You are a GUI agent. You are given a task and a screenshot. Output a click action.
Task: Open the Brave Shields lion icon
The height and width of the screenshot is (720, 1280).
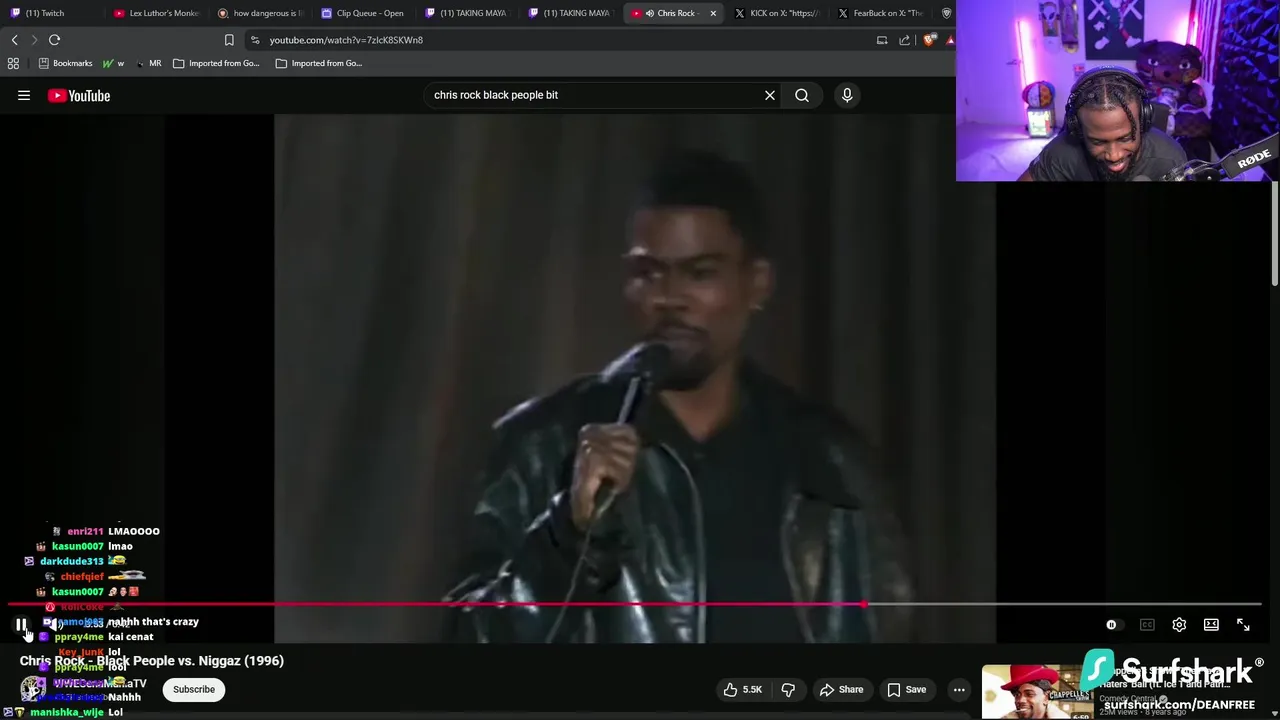[929, 40]
